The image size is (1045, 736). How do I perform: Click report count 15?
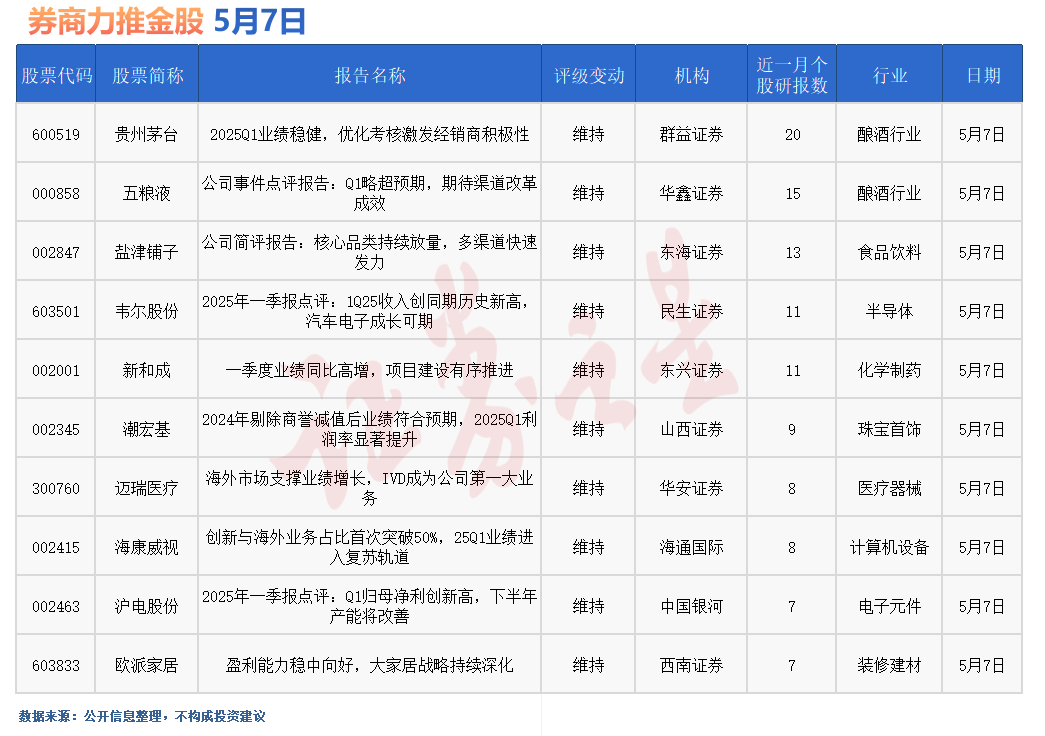[792, 194]
